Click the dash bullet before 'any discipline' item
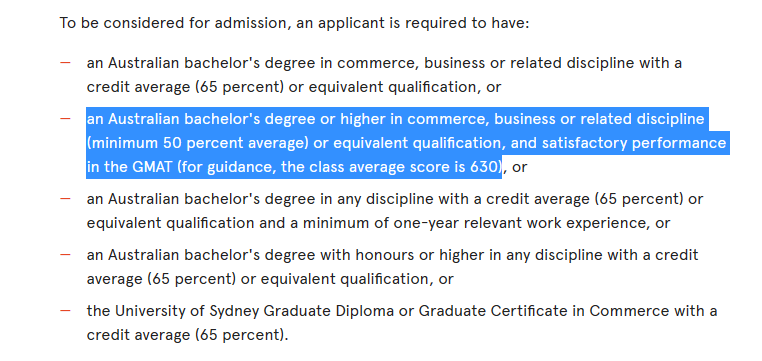This screenshot has height=361, width=762. click(65, 199)
